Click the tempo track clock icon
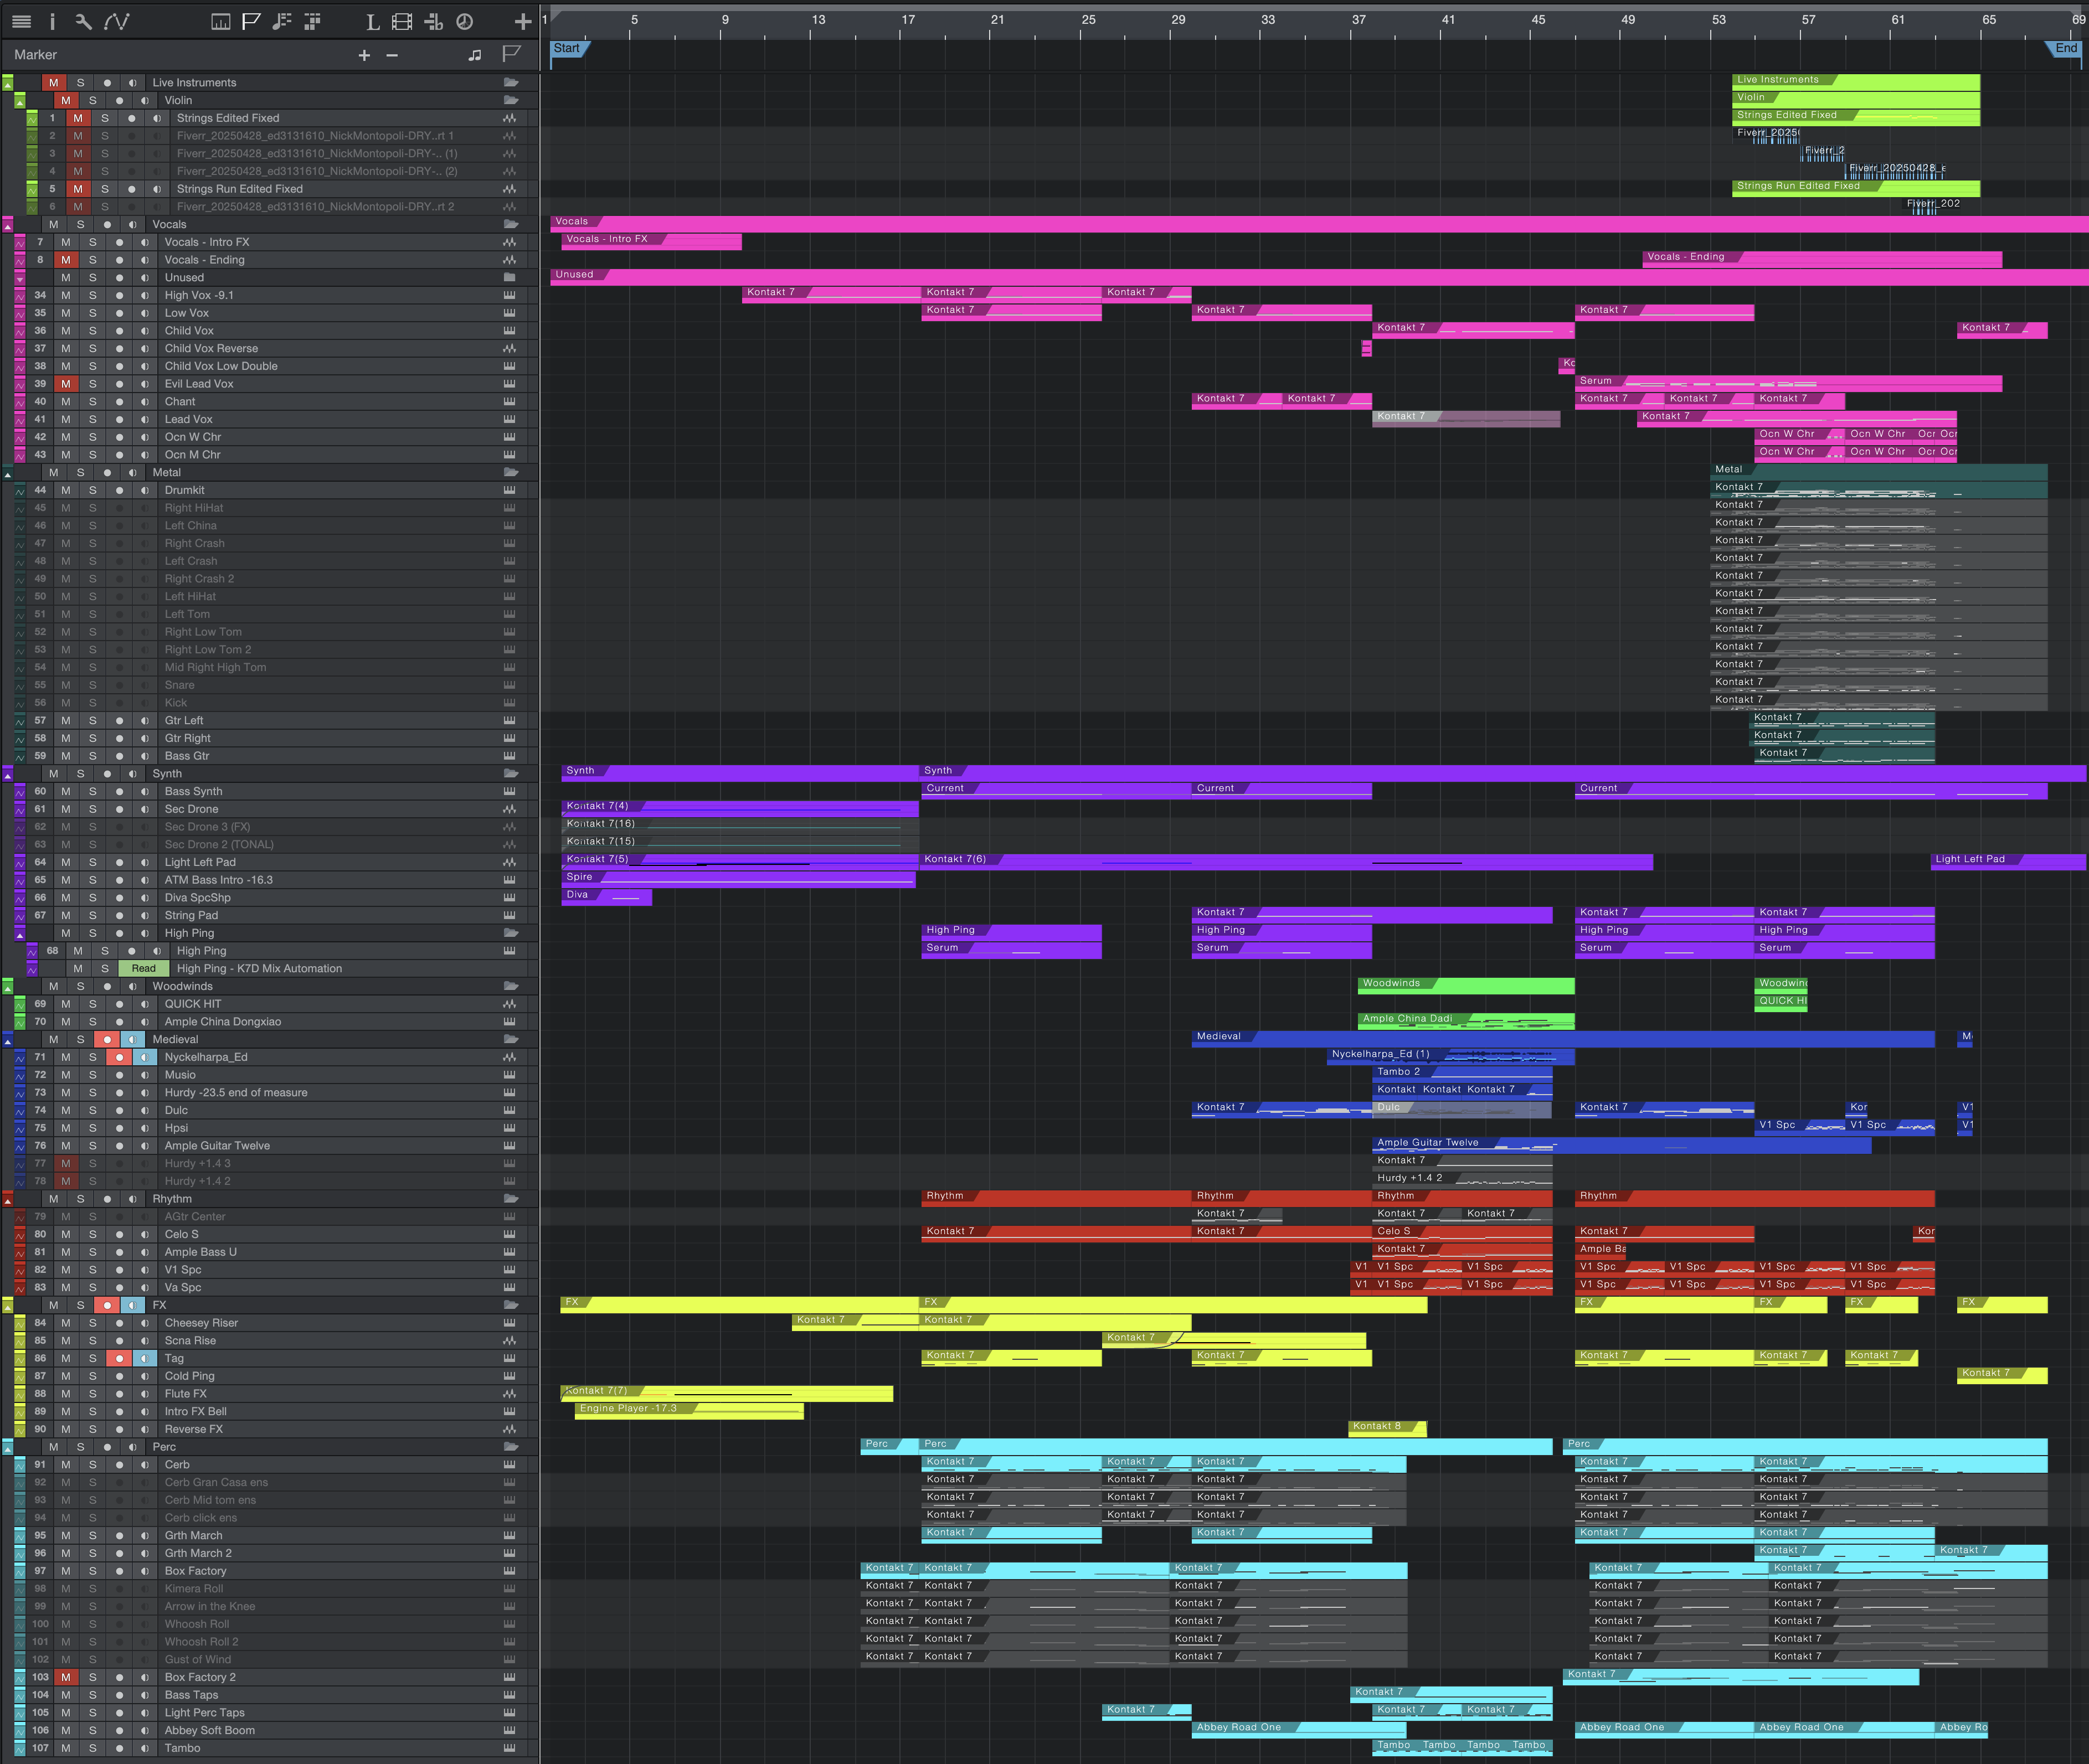This screenshot has width=2089, height=1764. [464, 21]
